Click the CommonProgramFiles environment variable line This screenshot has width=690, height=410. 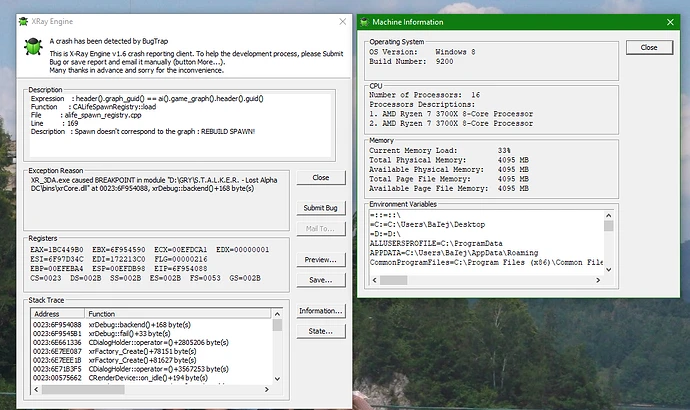(x=486, y=263)
